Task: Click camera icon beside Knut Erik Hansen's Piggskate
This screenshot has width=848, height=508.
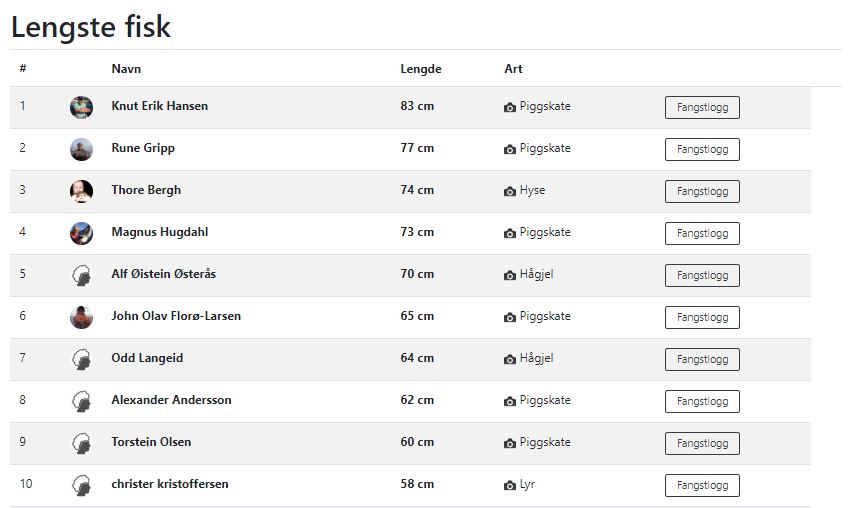Action: point(510,107)
